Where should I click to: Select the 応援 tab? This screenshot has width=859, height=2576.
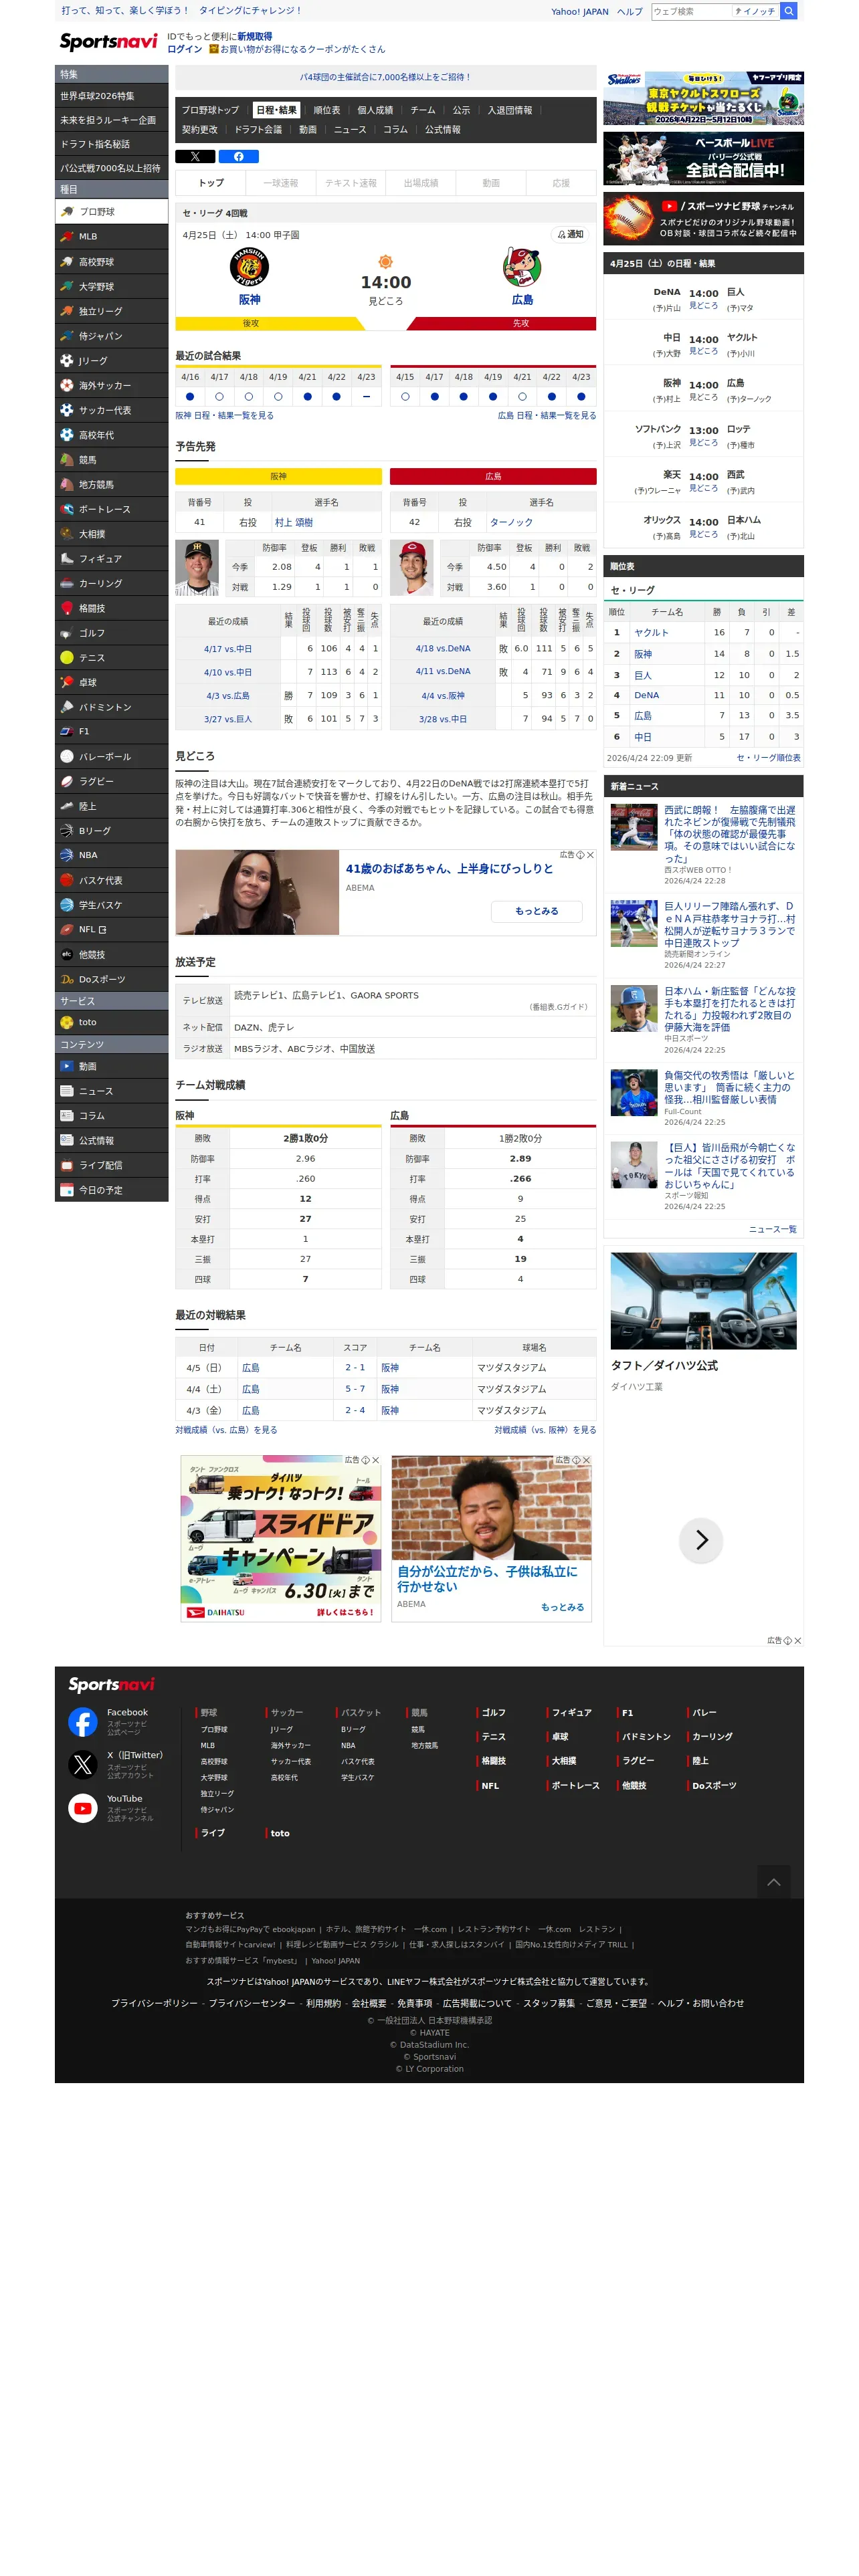561,183
